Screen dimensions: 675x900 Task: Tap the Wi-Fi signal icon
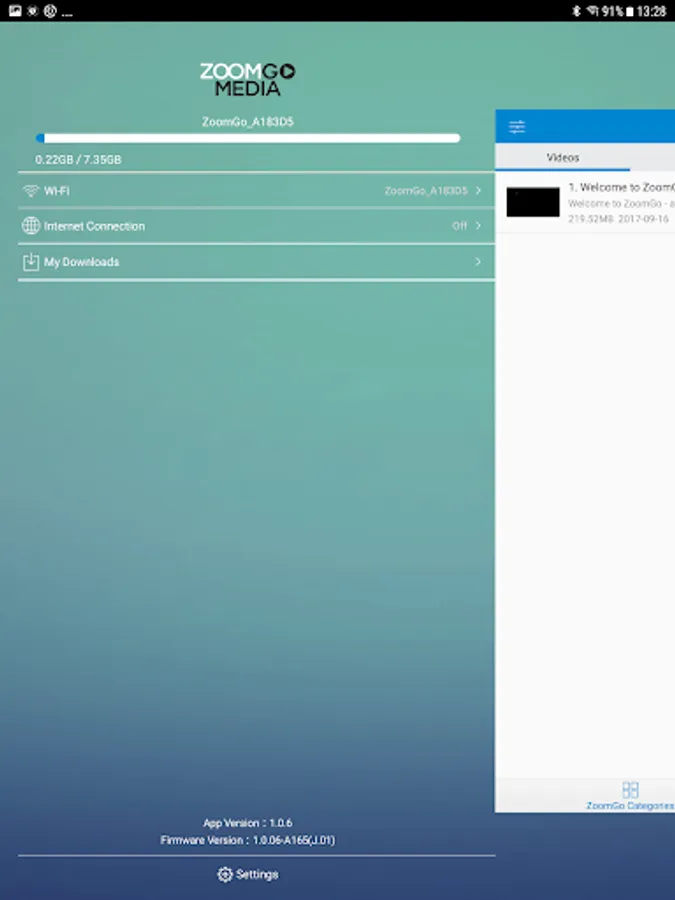click(x=30, y=191)
